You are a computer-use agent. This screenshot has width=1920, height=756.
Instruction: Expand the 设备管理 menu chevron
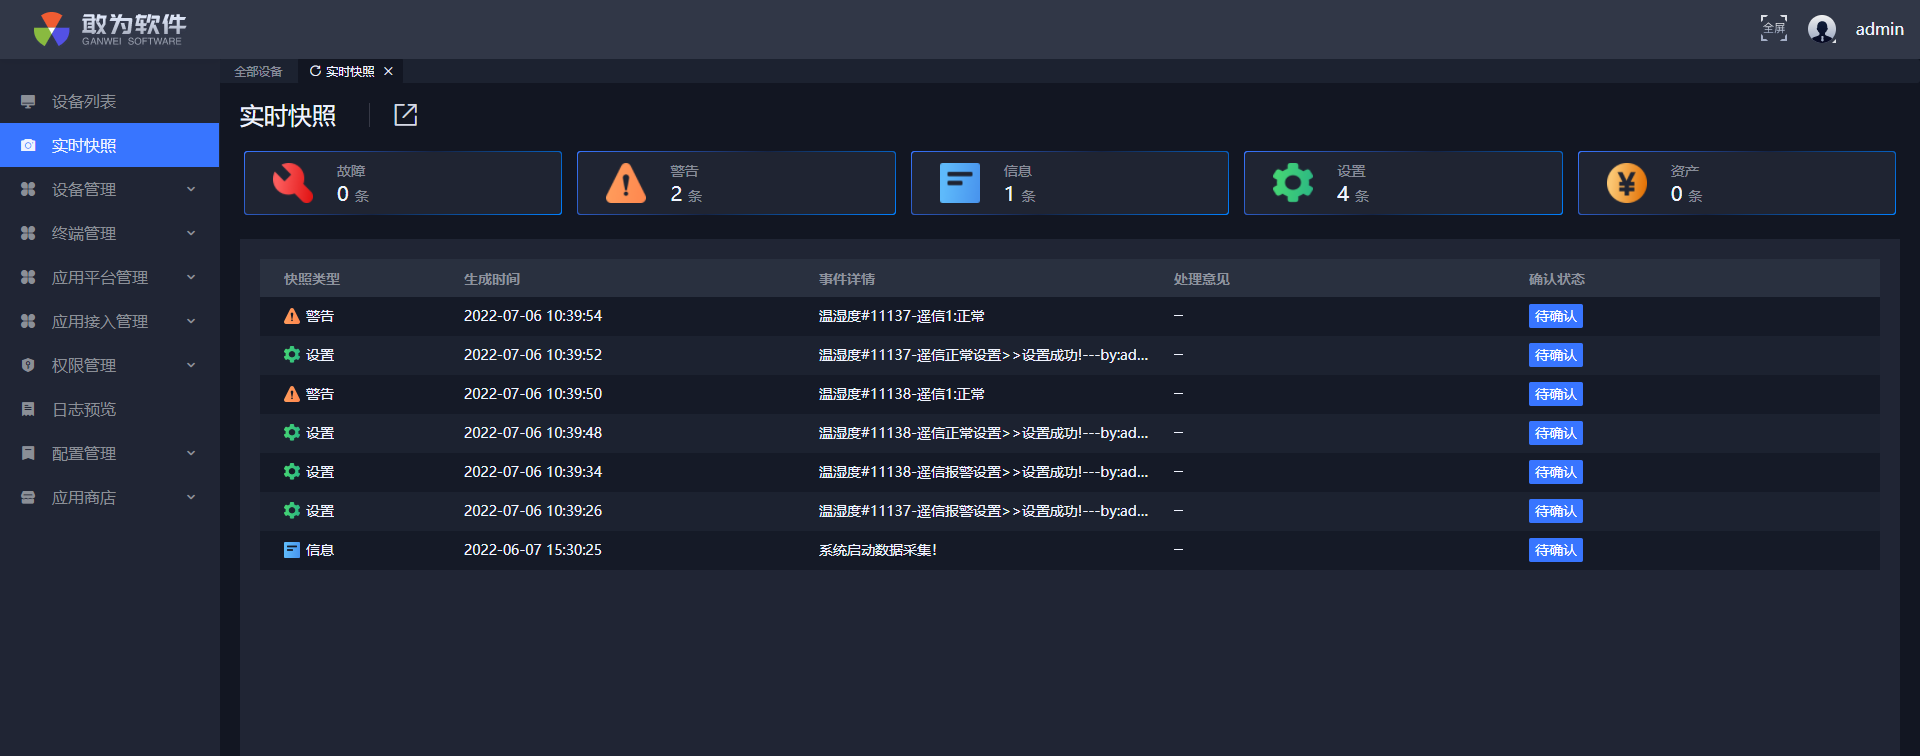(x=191, y=189)
